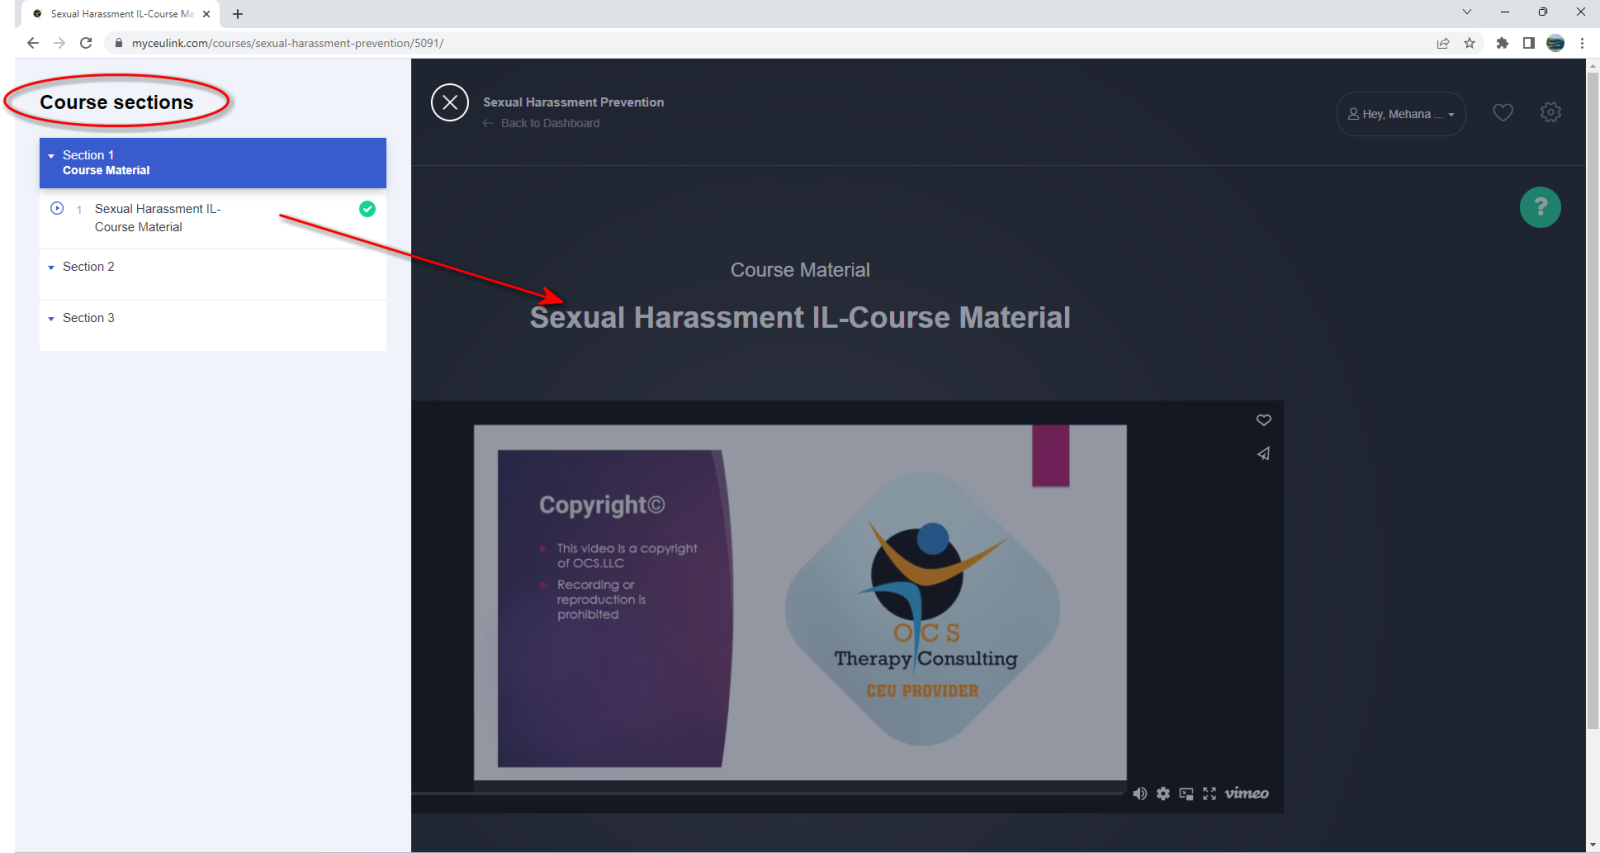The height and width of the screenshot is (853, 1600).
Task: Collapse Section 1 Course Material
Action: [212, 163]
